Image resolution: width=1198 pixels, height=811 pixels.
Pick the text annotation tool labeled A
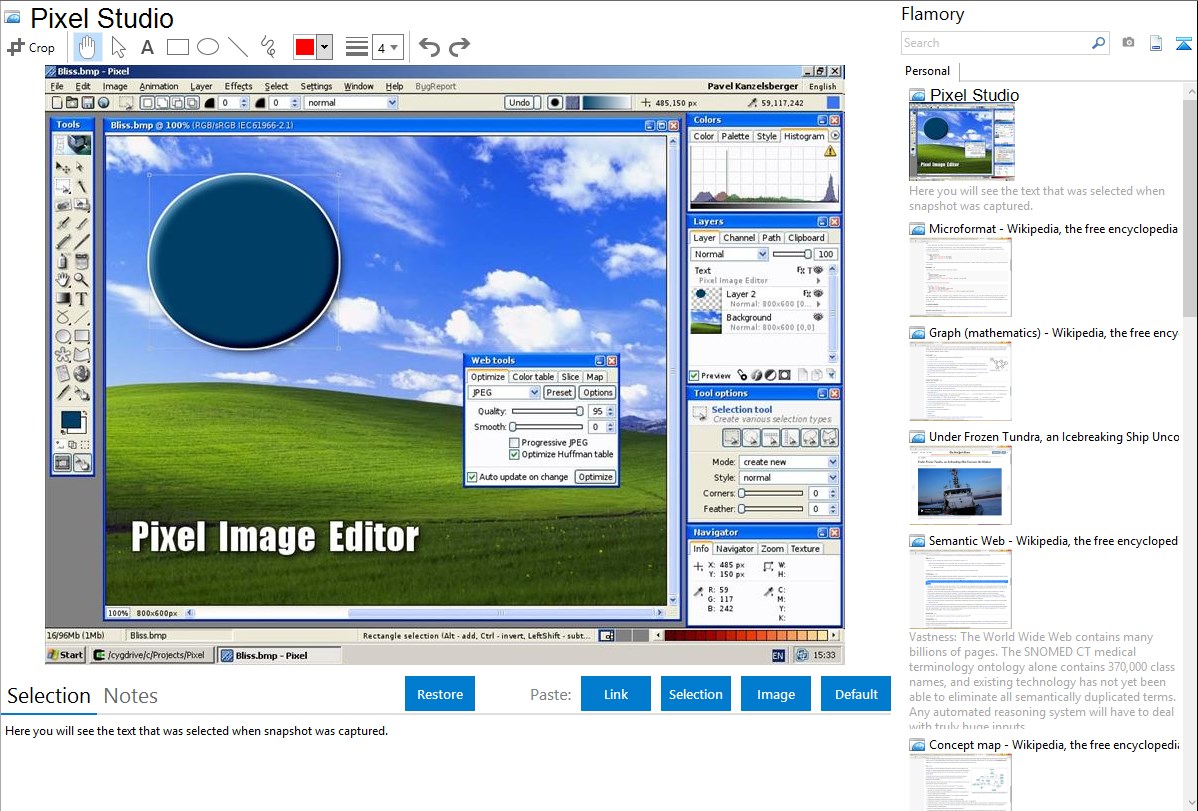147,47
